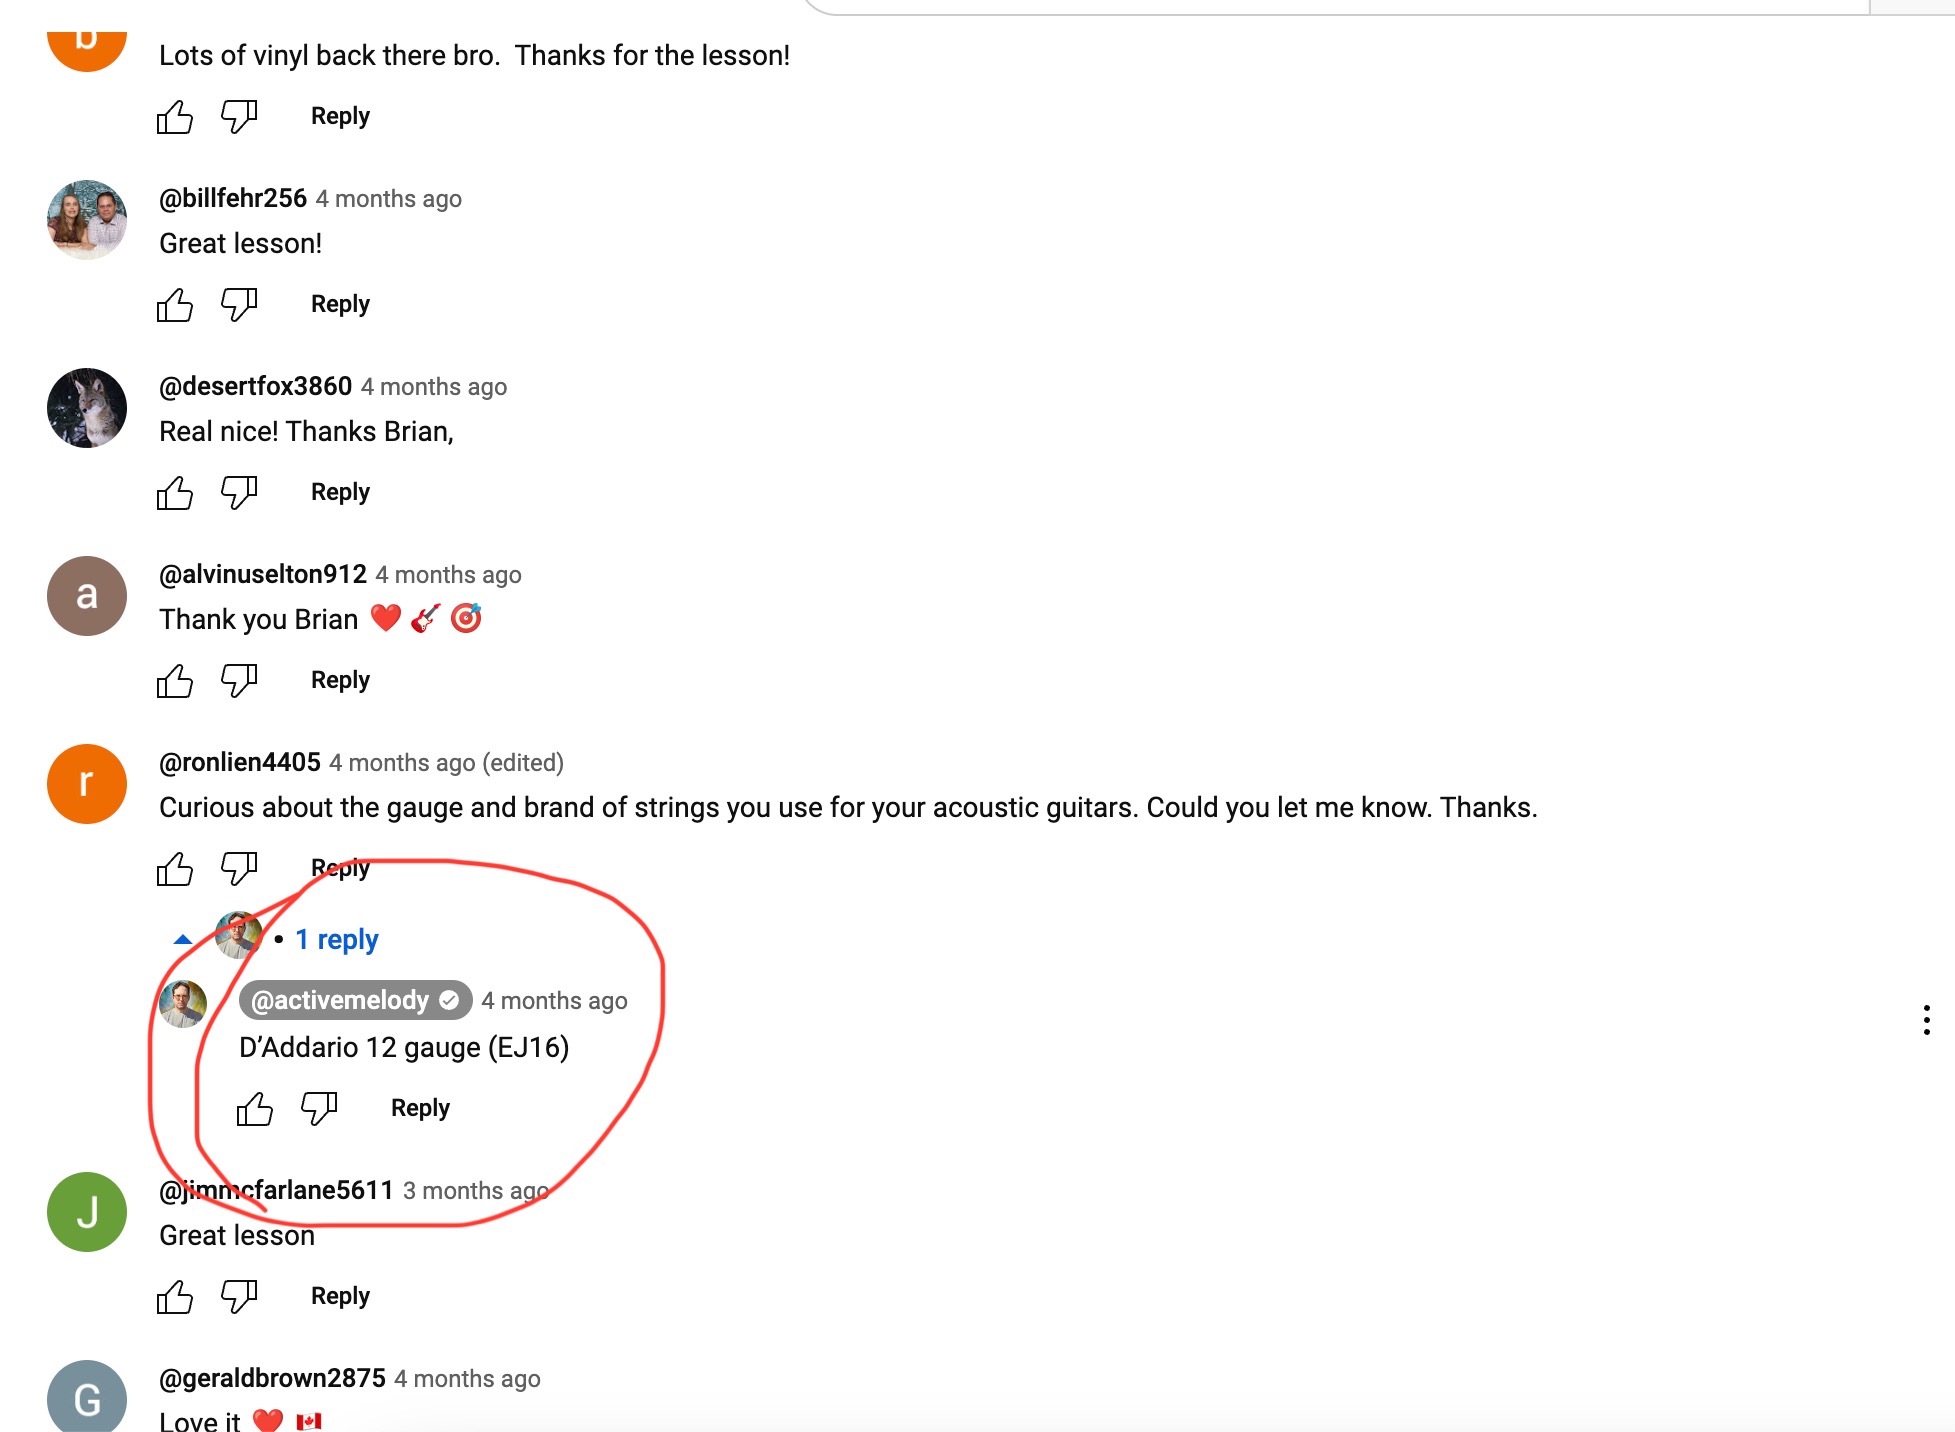Thumbs down @alvinuselton912's comment

click(x=239, y=681)
